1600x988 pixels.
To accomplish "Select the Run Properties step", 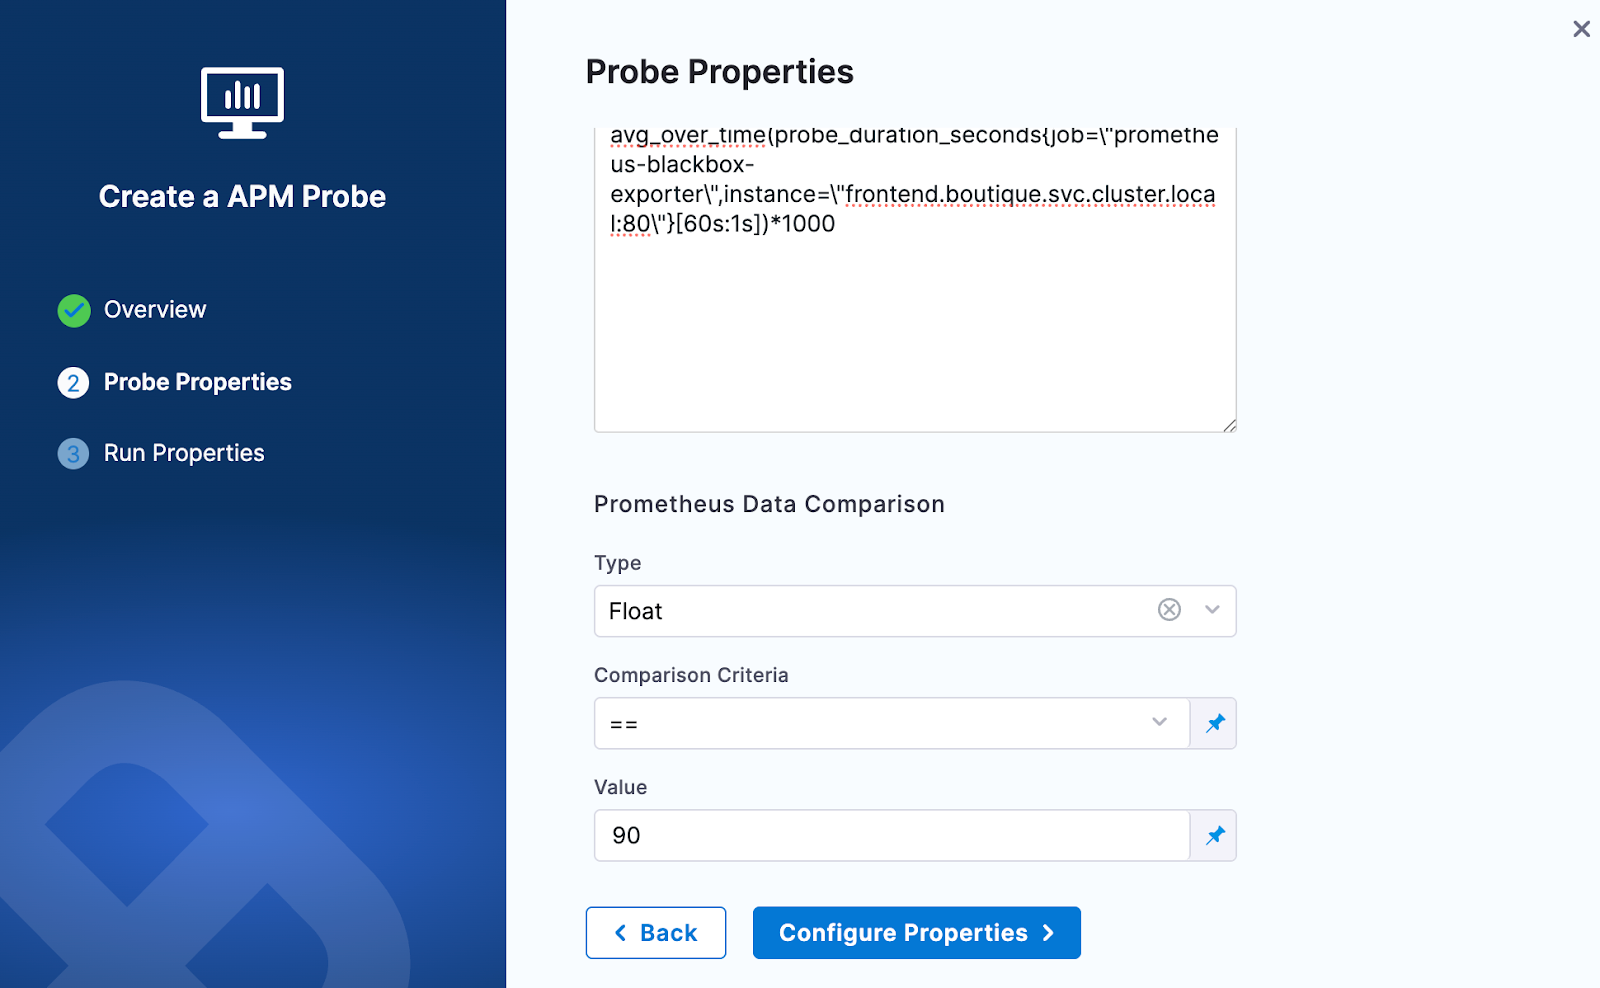I will coord(184,453).
